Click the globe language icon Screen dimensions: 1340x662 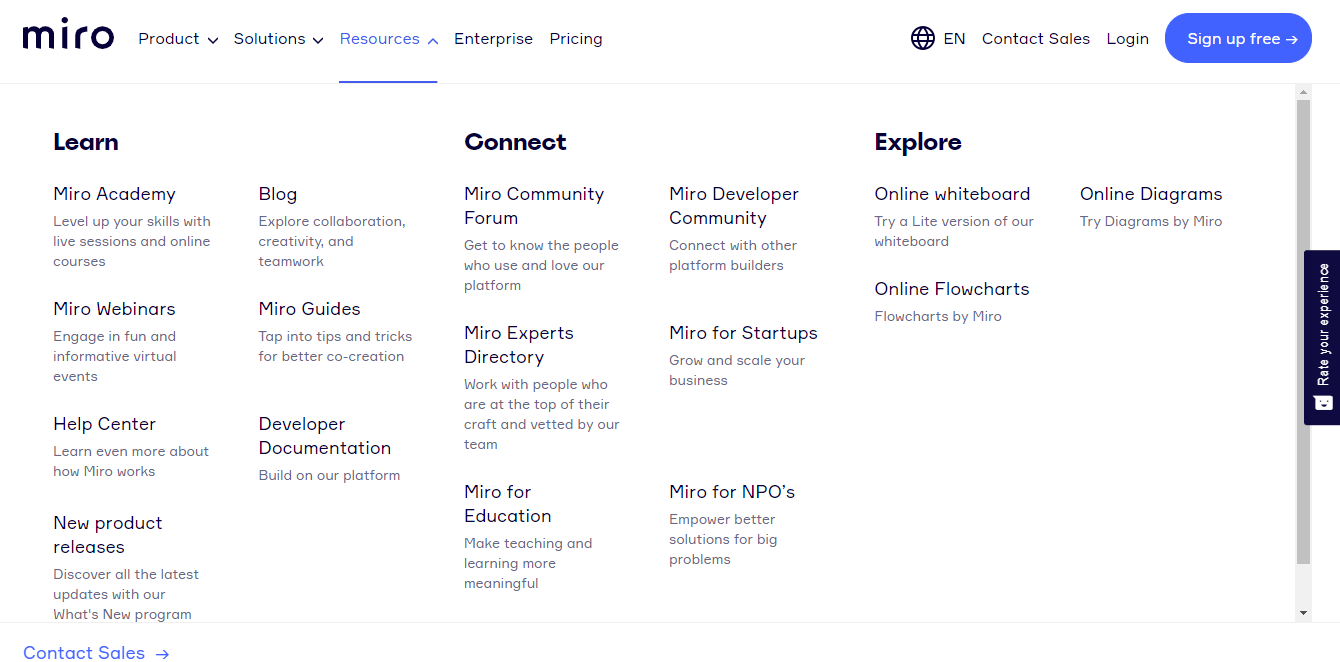[922, 38]
